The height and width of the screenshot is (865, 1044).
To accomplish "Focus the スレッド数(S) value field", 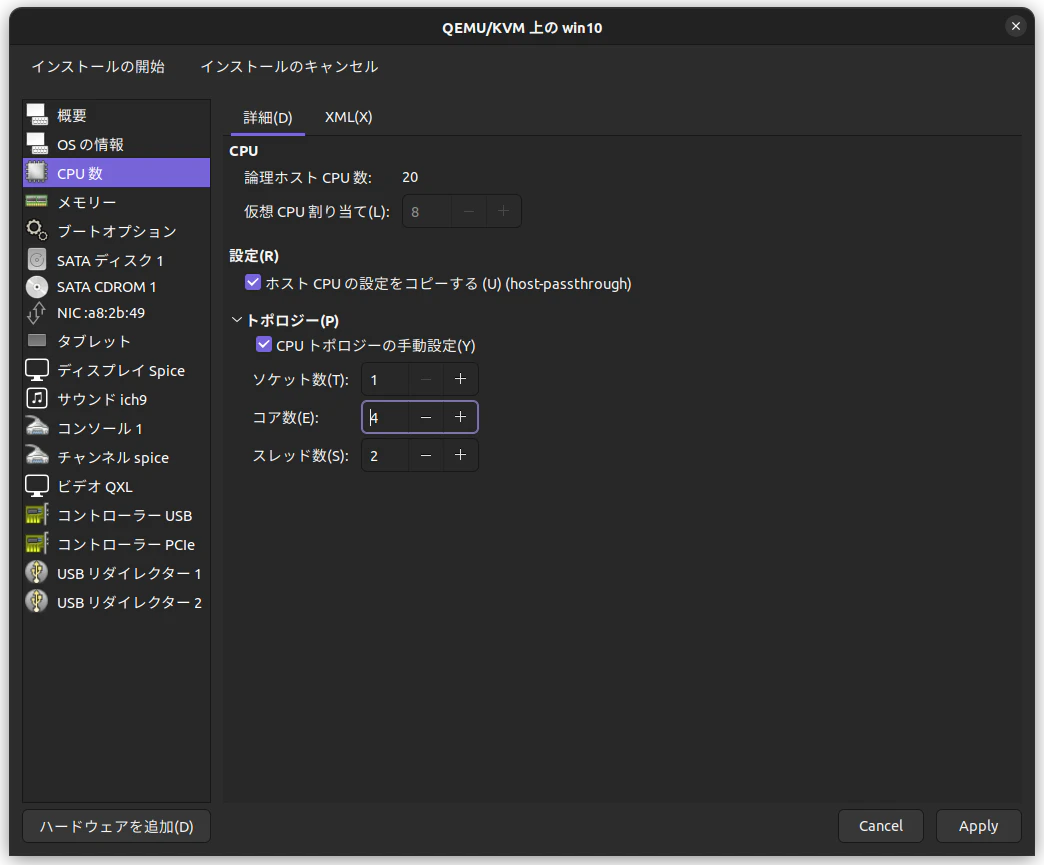I will coord(386,455).
